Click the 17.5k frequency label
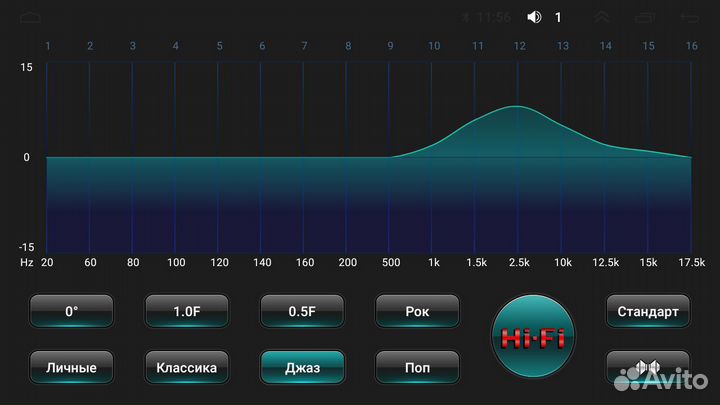The width and height of the screenshot is (720, 405). coord(692,263)
